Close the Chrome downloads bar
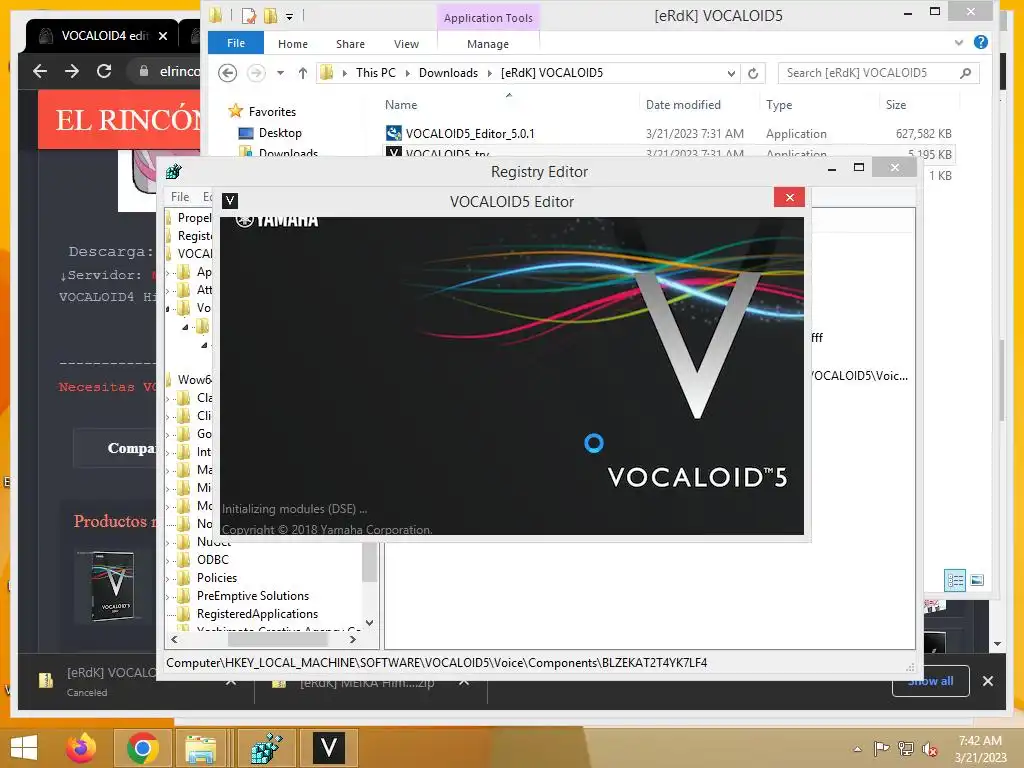 click(987, 681)
